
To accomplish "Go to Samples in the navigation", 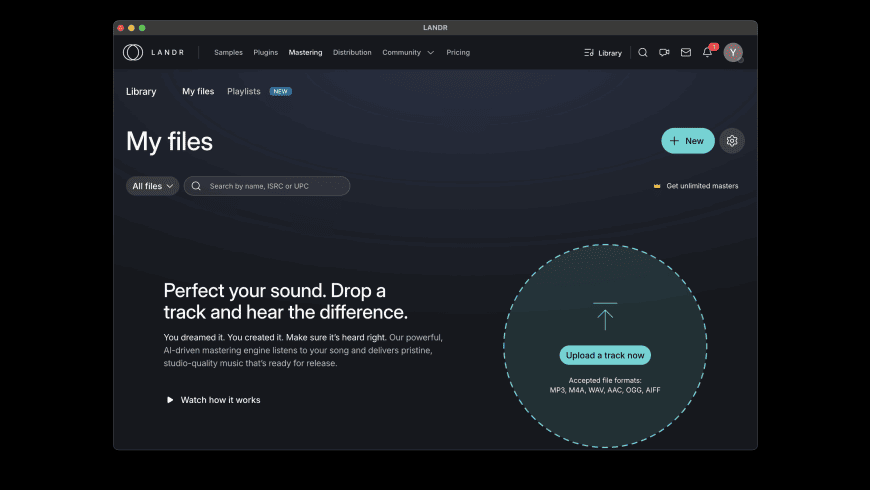I will [228, 52].
